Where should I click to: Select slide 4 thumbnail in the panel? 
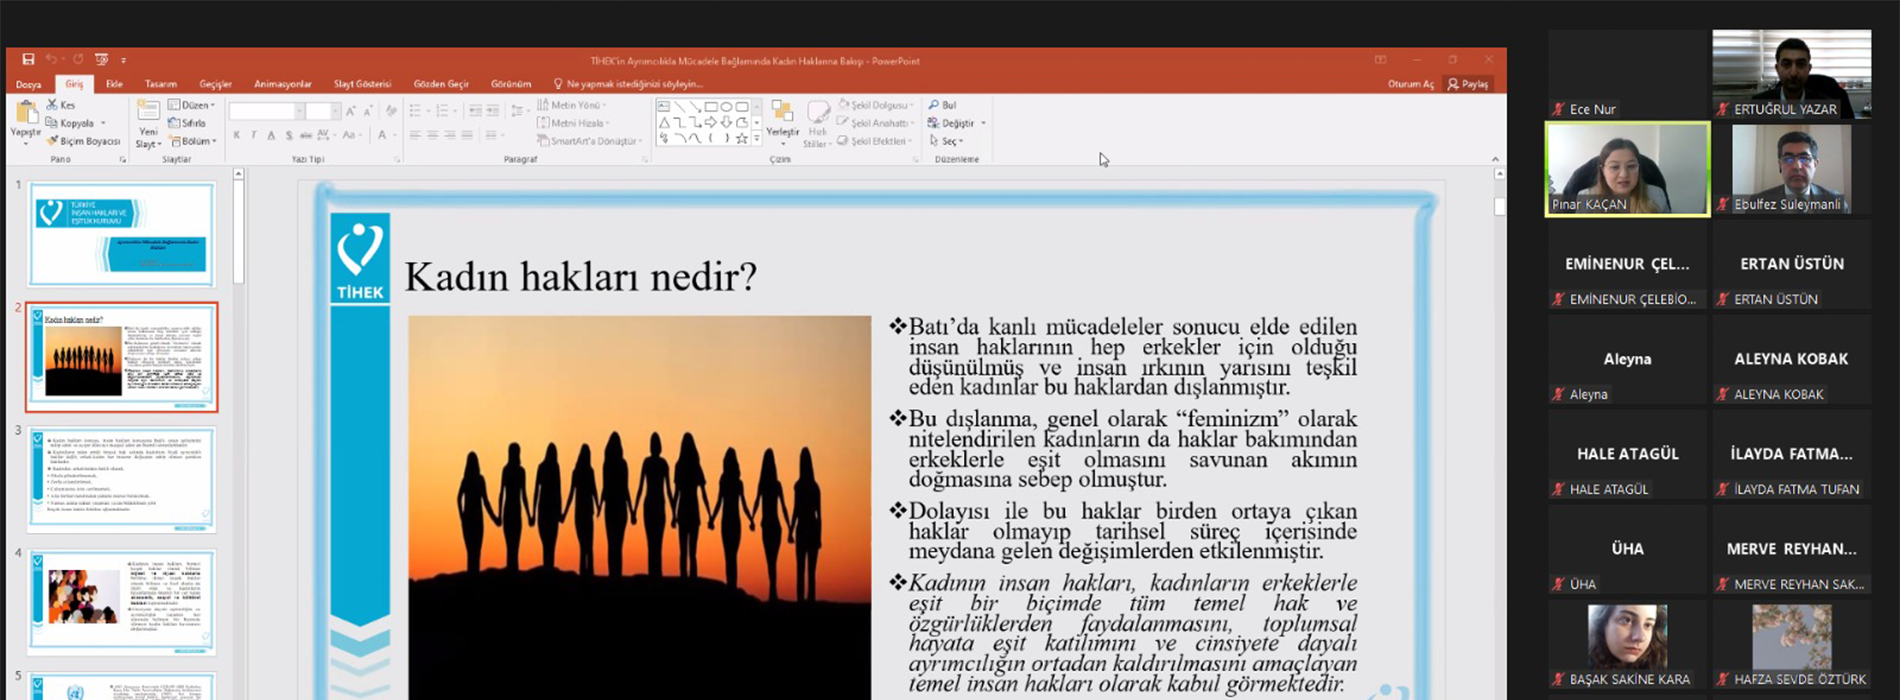pyautogui.click(x=122, y=602)
